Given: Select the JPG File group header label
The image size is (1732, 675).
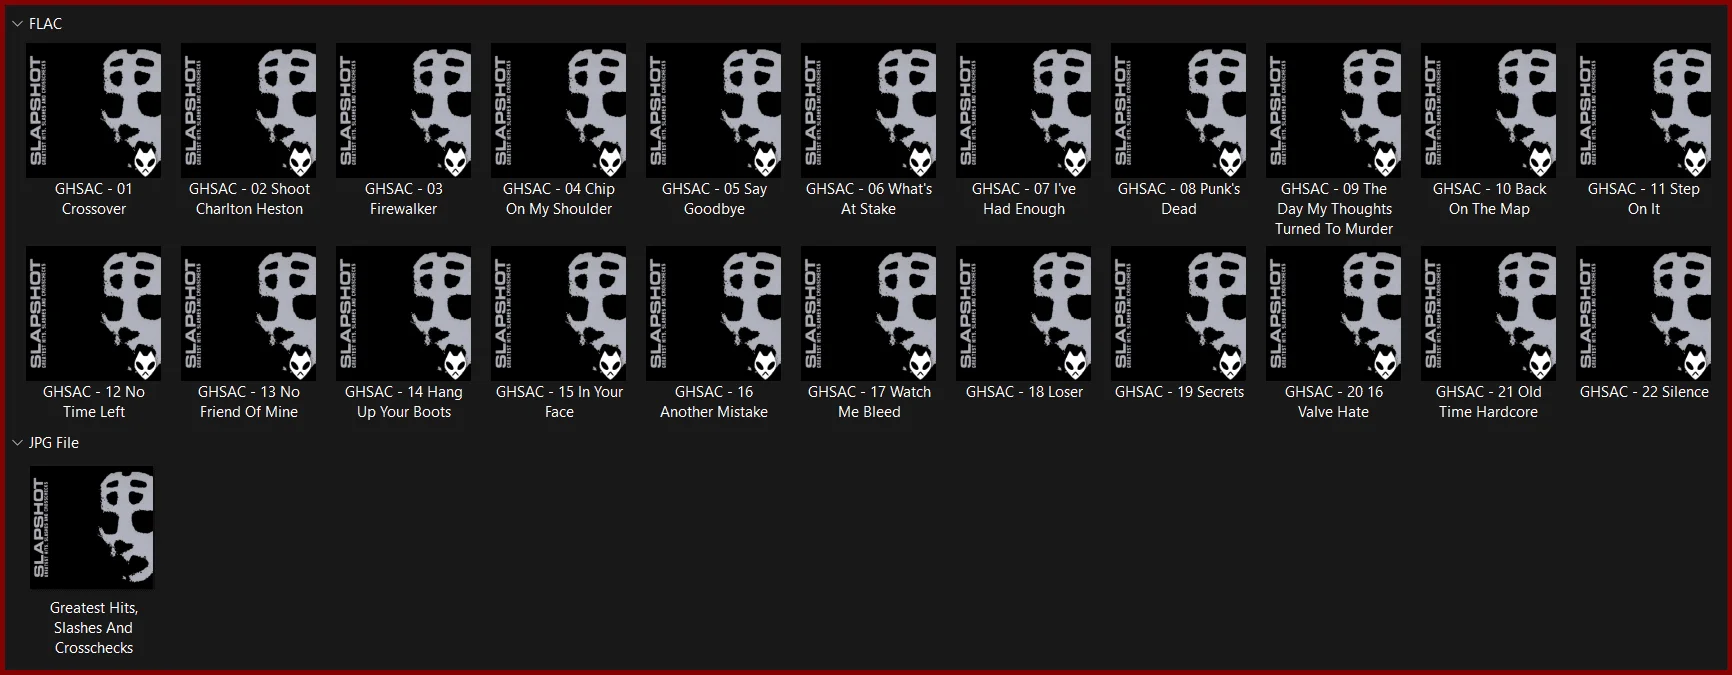Looking at the screenshot, I should click(54, 443).
